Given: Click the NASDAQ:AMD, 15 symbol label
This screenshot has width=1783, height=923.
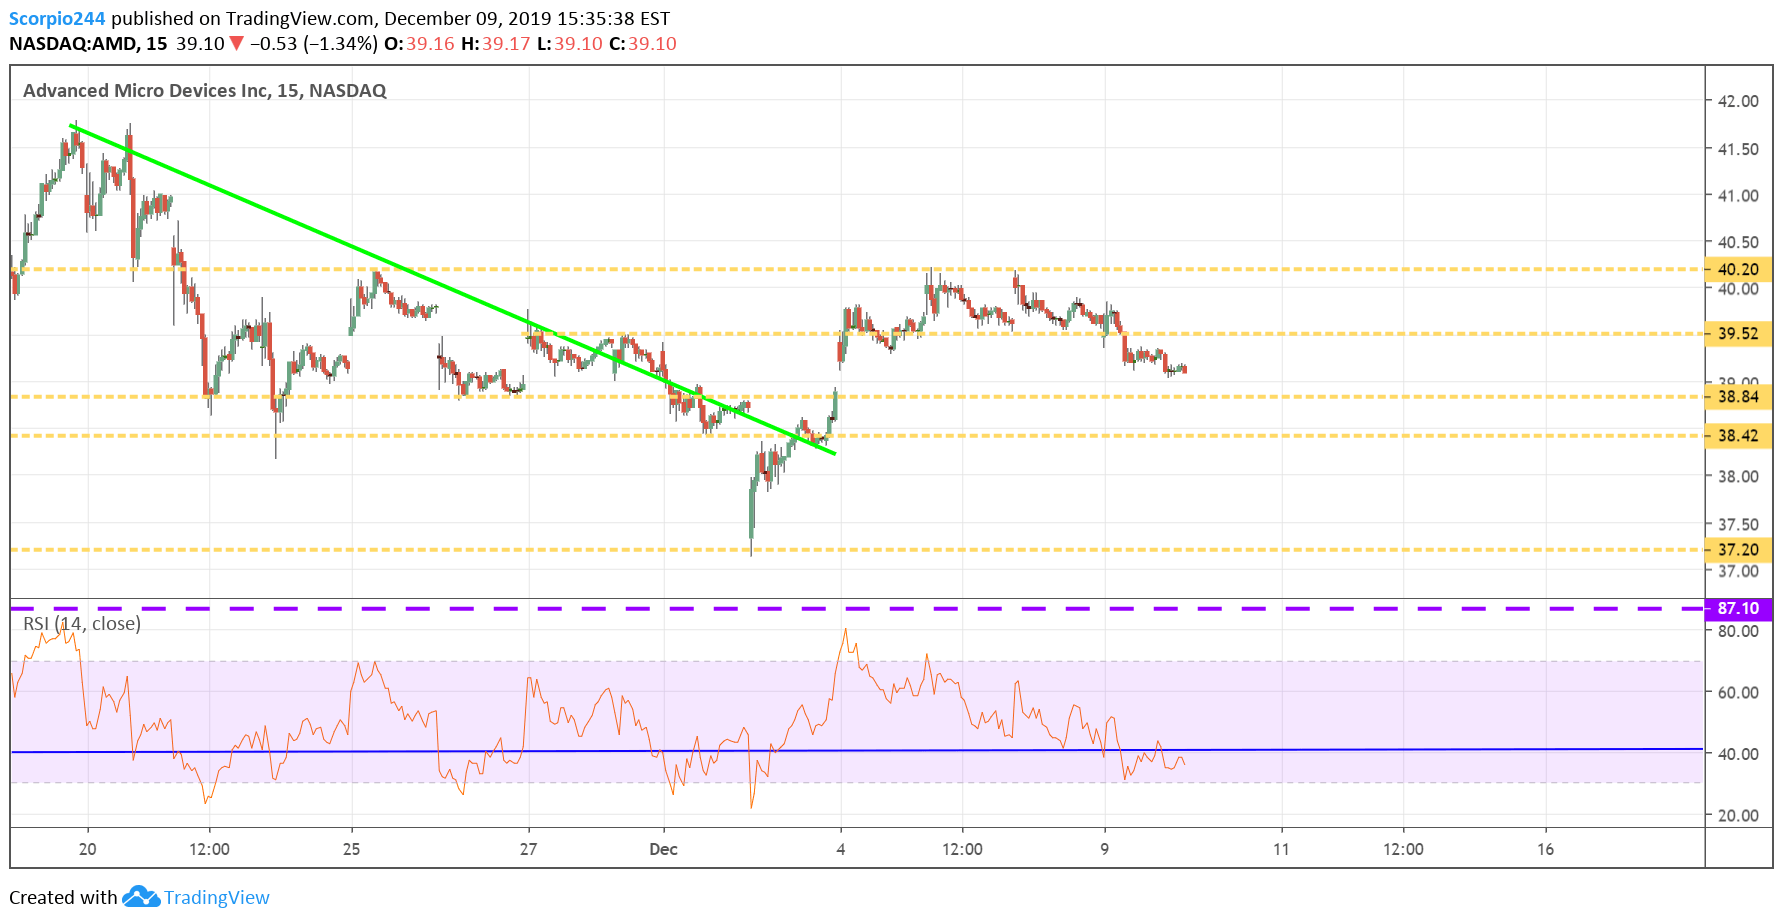Looking at the screenshot, I should (x=88, y=44).
